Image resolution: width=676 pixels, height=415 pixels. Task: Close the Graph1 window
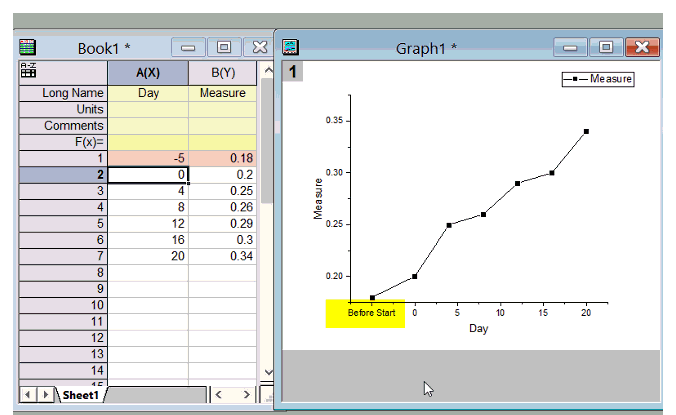pos(642,47)
